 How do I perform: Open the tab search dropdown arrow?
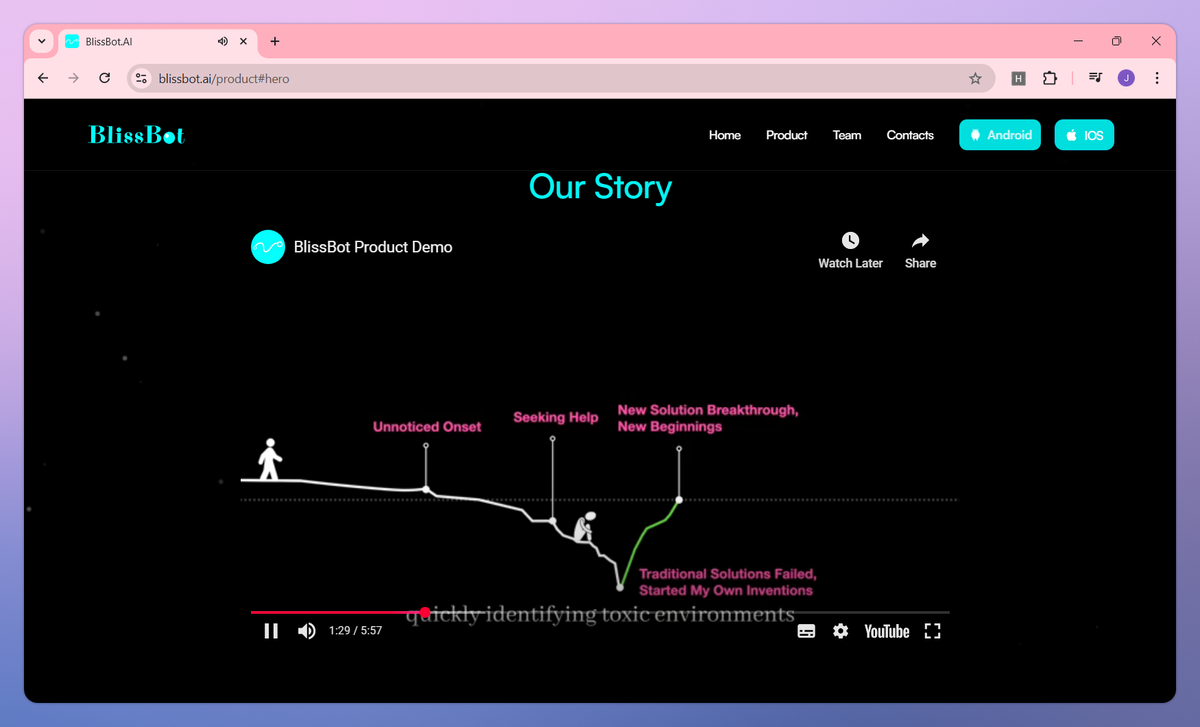(x=41, y=41)
